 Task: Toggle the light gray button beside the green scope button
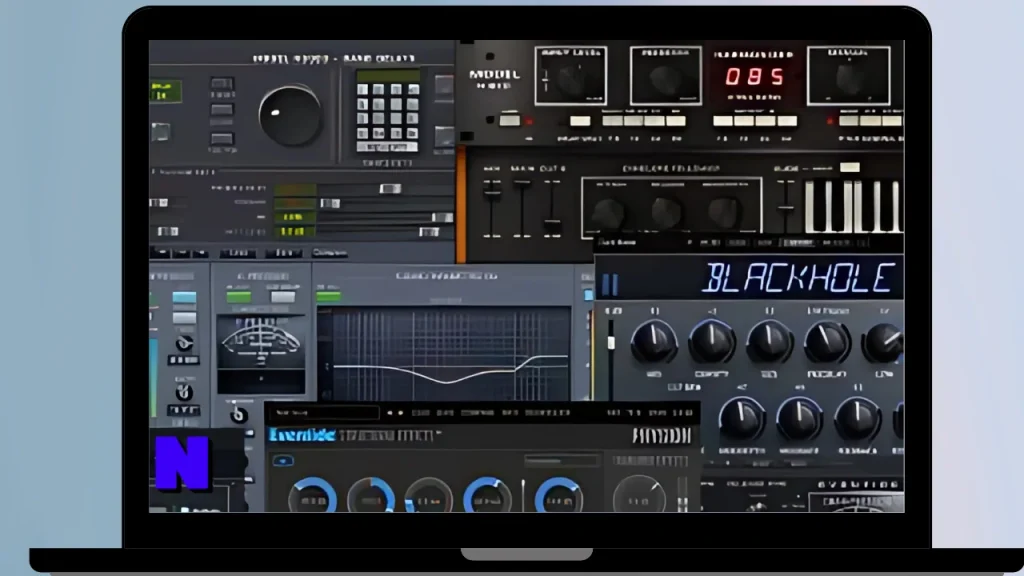pyautogui.click(x=282, y=296)
